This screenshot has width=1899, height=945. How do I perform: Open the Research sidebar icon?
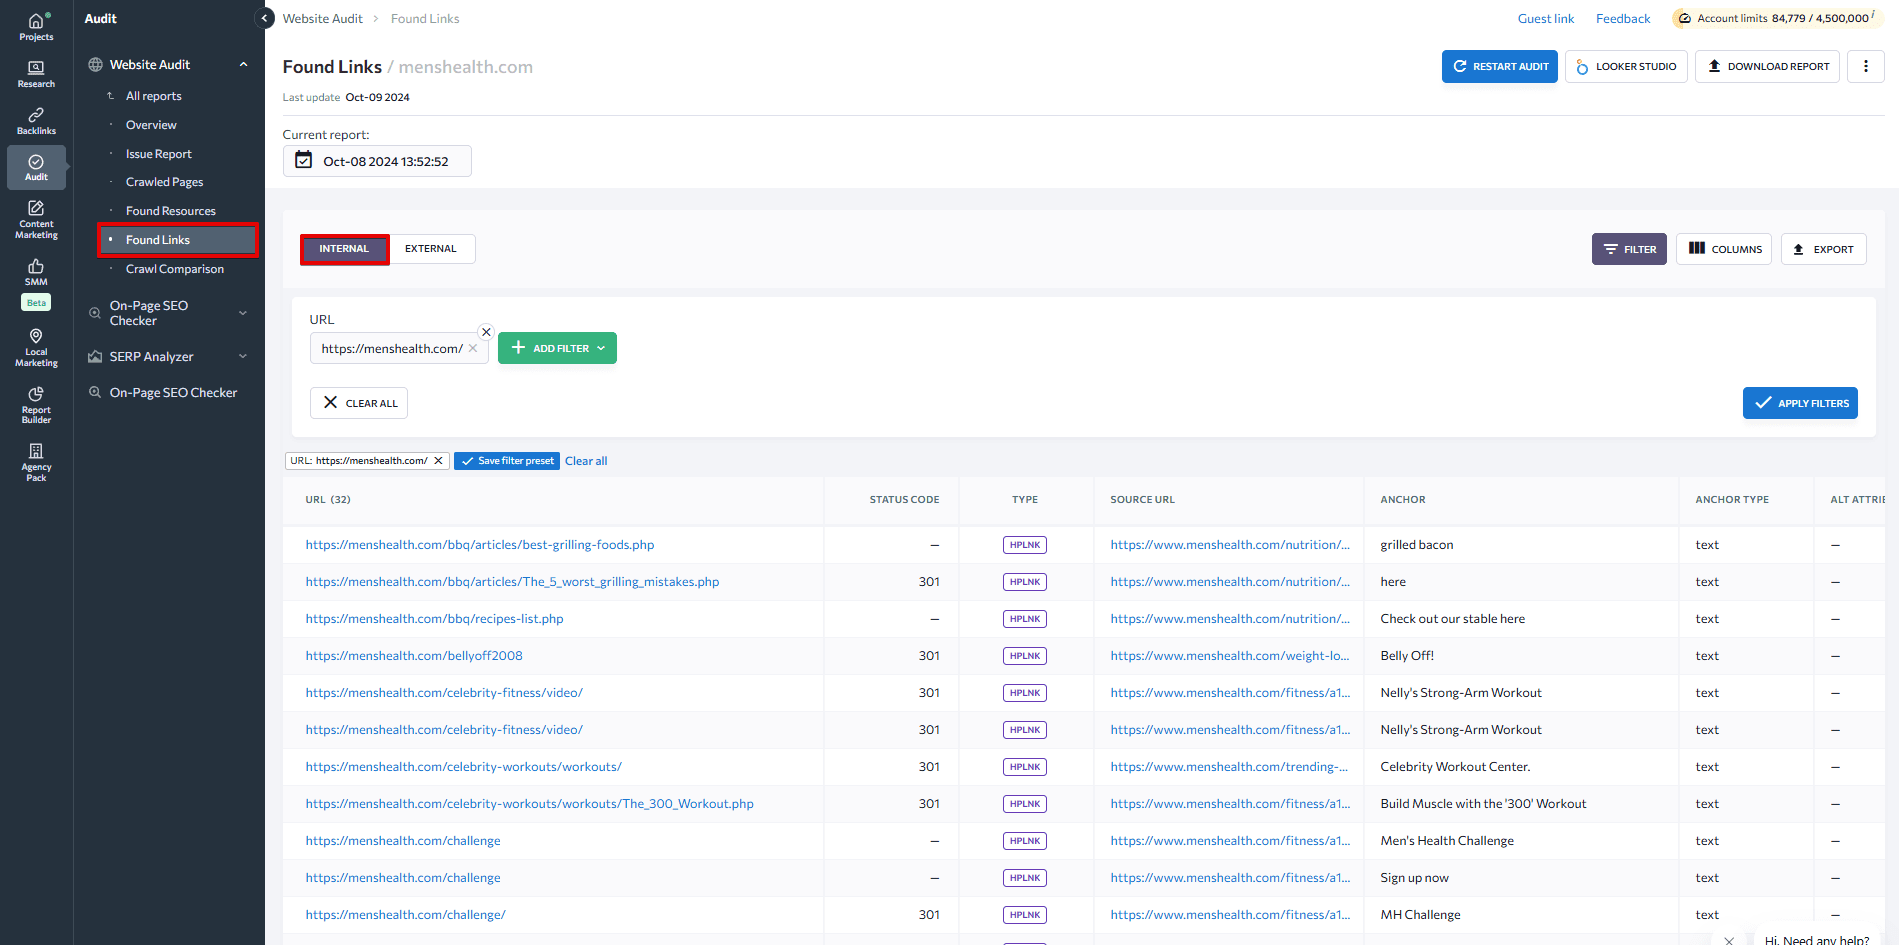coord(36,74)
